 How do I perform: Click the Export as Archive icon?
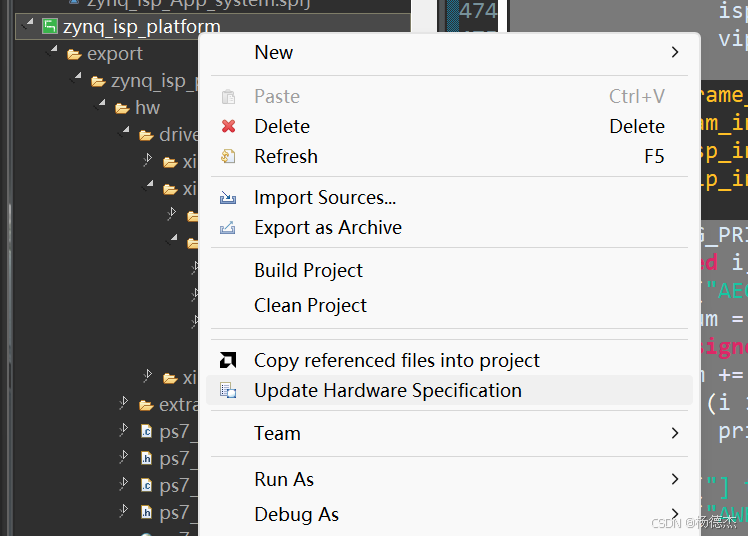228,228
